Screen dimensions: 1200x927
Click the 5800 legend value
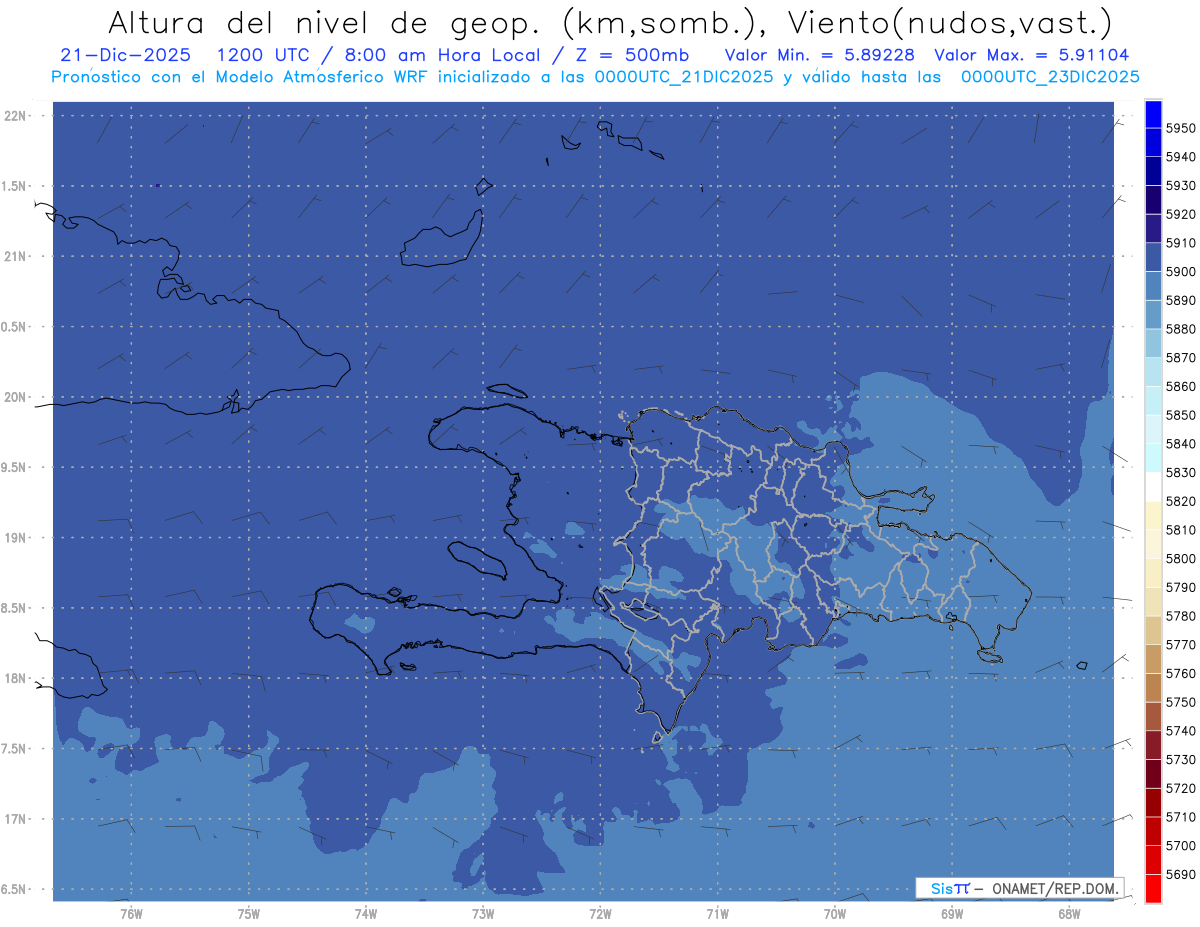[1180, 558]
